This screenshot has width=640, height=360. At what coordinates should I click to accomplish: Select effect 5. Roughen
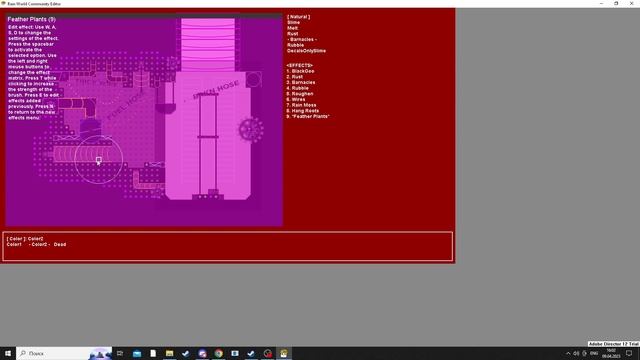click(300, 94)
